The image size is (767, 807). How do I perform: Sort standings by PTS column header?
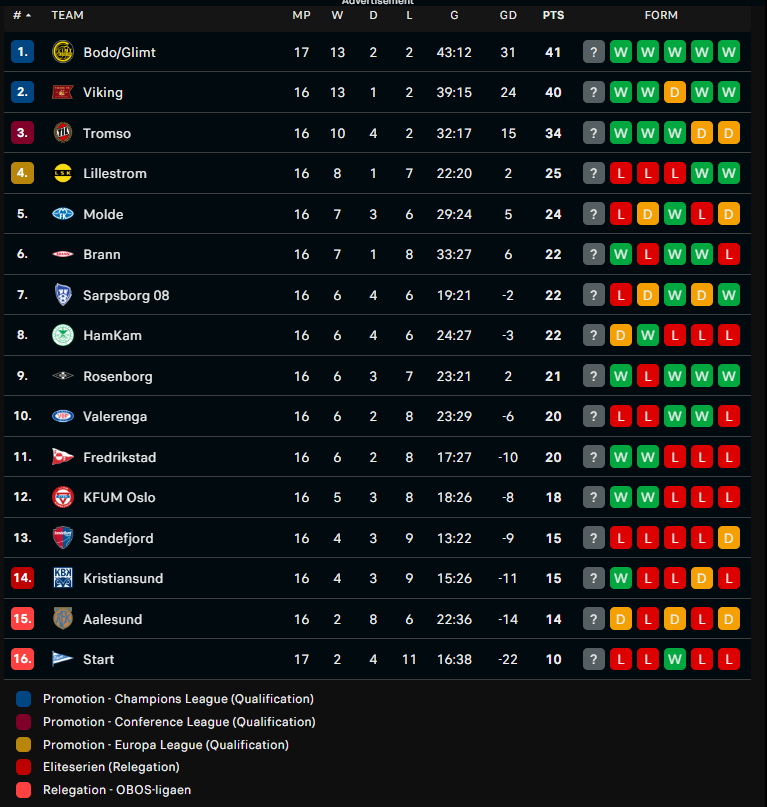click(x=553, y=15)
